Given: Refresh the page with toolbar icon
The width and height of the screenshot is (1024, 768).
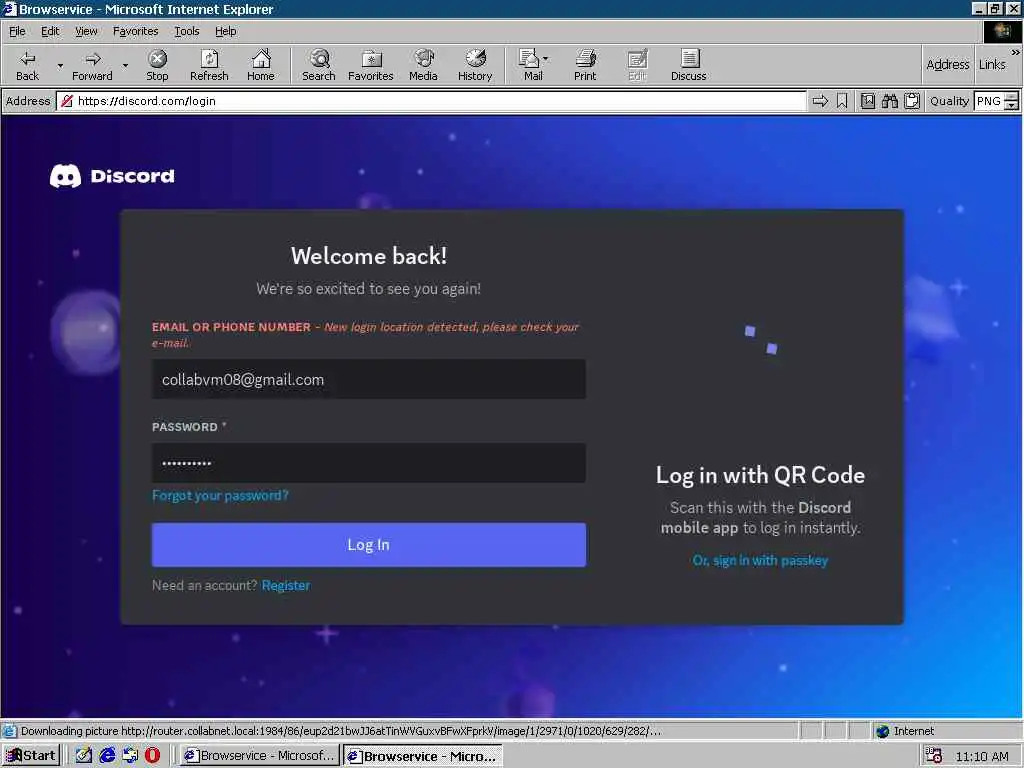Looking at the screenshot, I should 209,65.
